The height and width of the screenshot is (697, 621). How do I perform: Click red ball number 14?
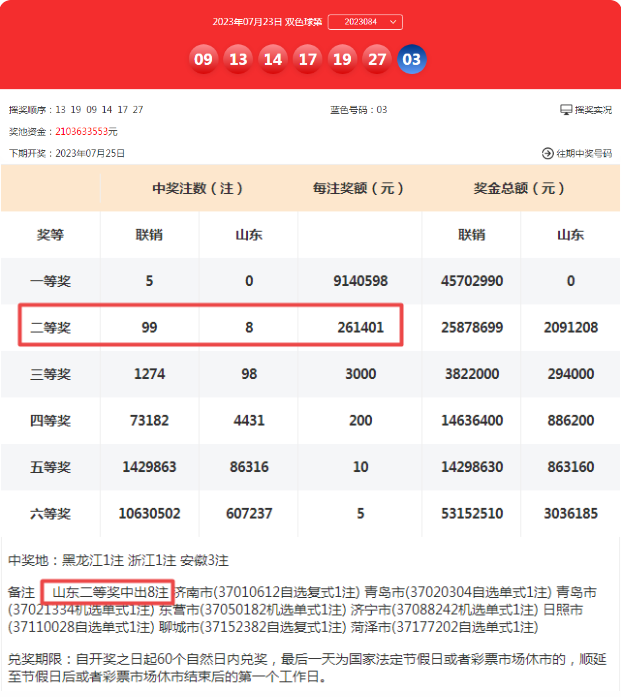coord(273,59)
